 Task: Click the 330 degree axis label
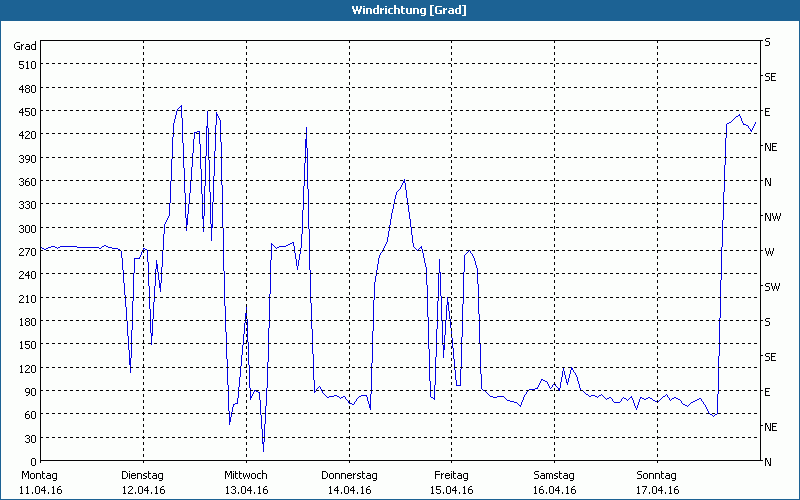tap(28, 205)
